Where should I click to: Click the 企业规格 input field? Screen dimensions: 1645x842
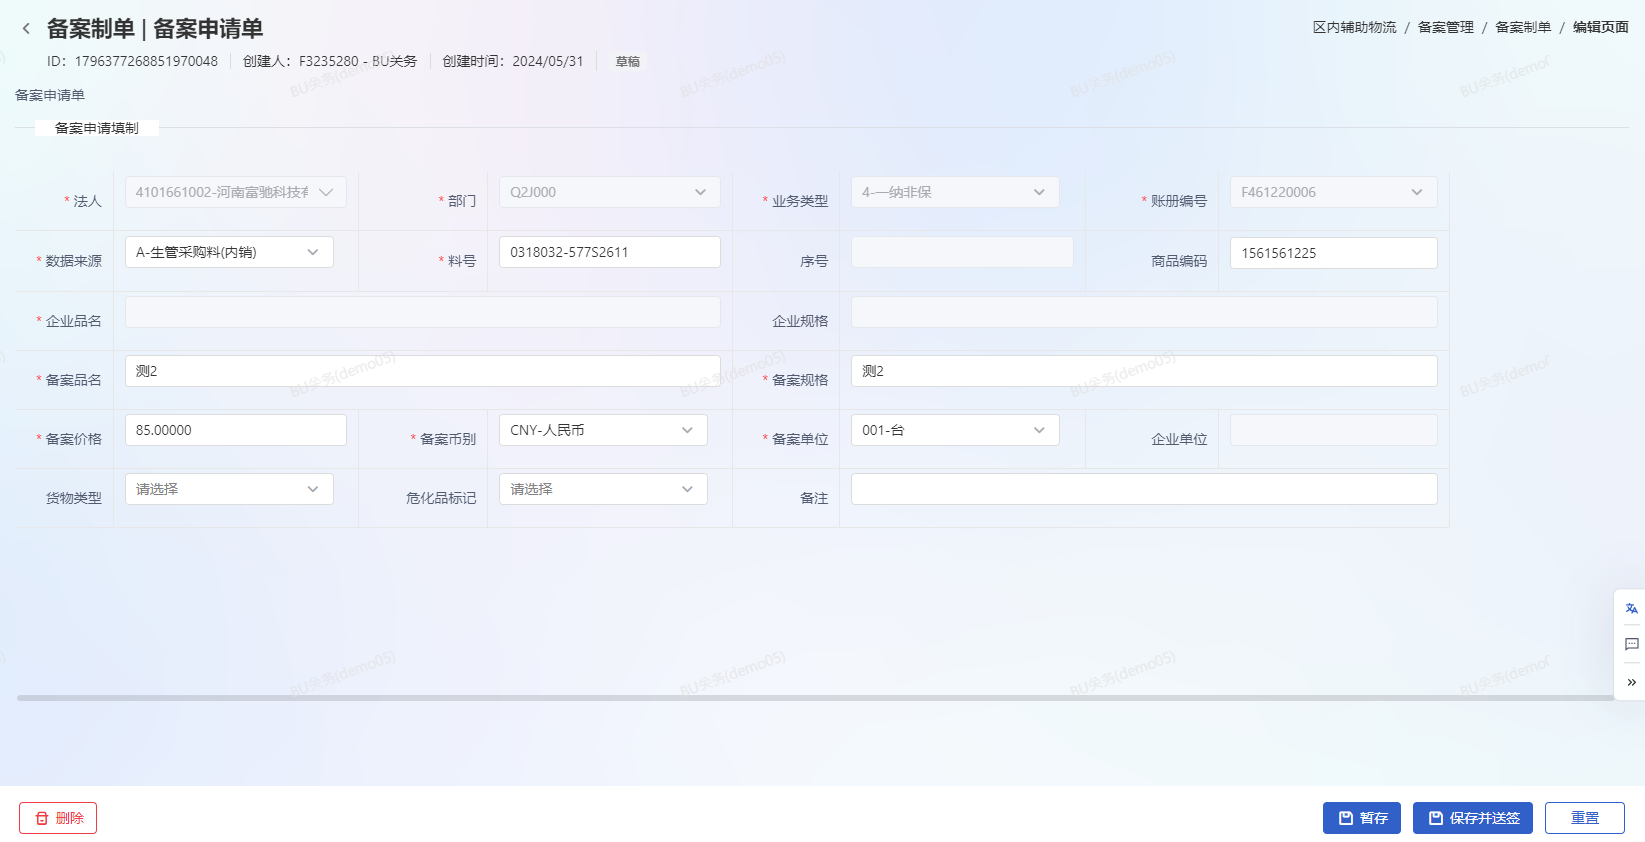tap(1144, 312)
